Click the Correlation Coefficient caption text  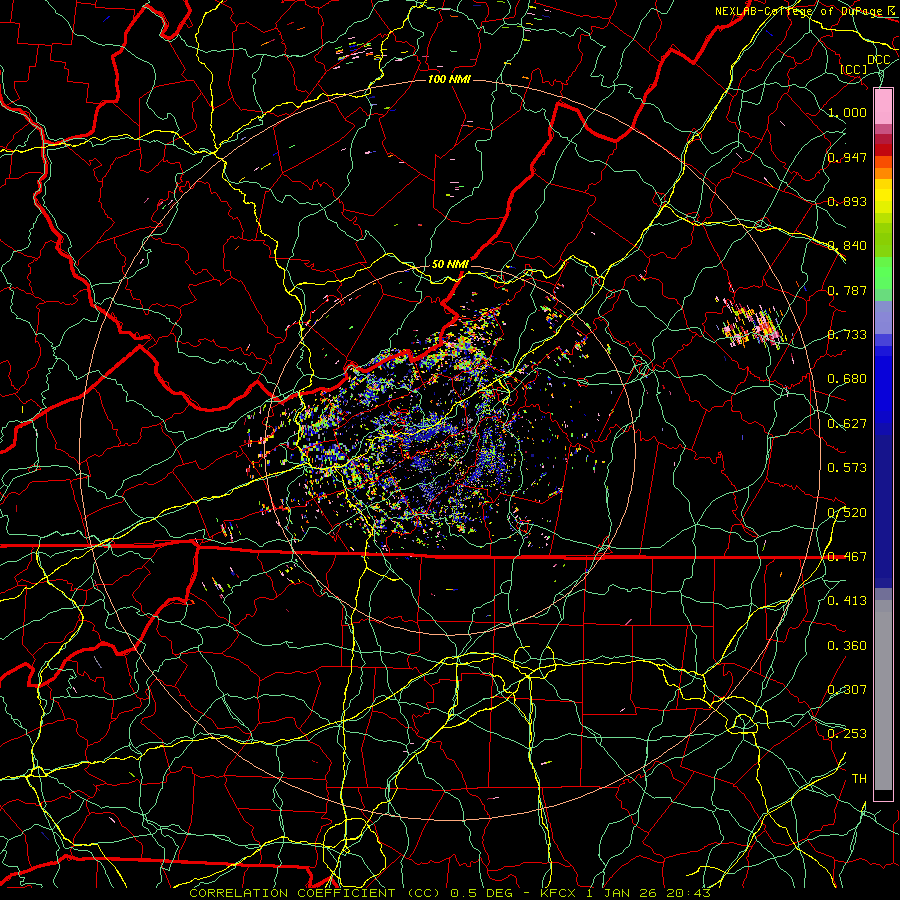(450, 893)
